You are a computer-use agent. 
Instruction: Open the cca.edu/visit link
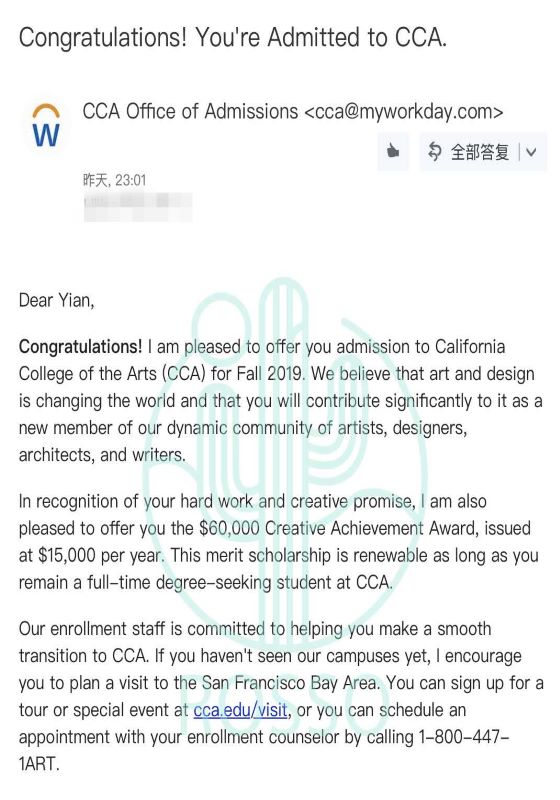click(240, 710)
